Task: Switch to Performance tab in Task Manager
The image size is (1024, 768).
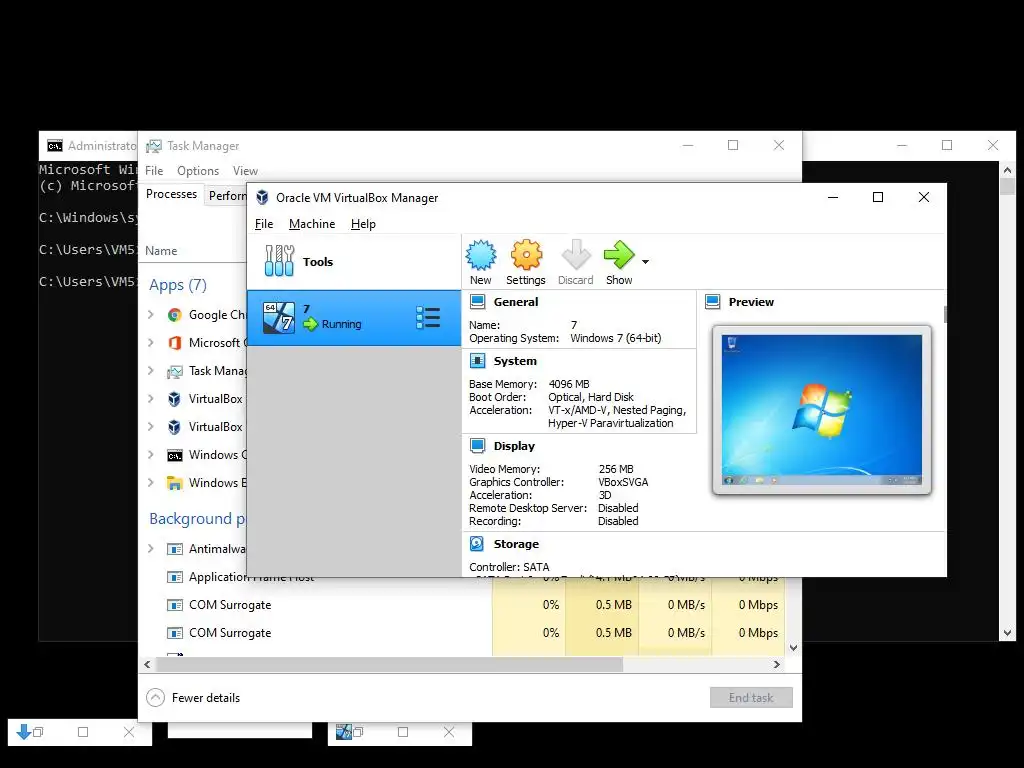Action: pos(227,195)
